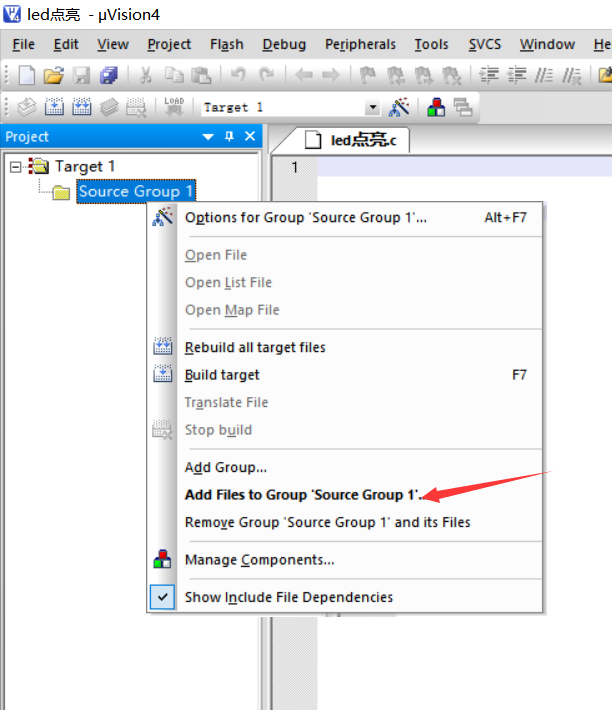This screenshot has width=612, height=710.
Task: Open the Flash menu
Action: click(227, 44)
